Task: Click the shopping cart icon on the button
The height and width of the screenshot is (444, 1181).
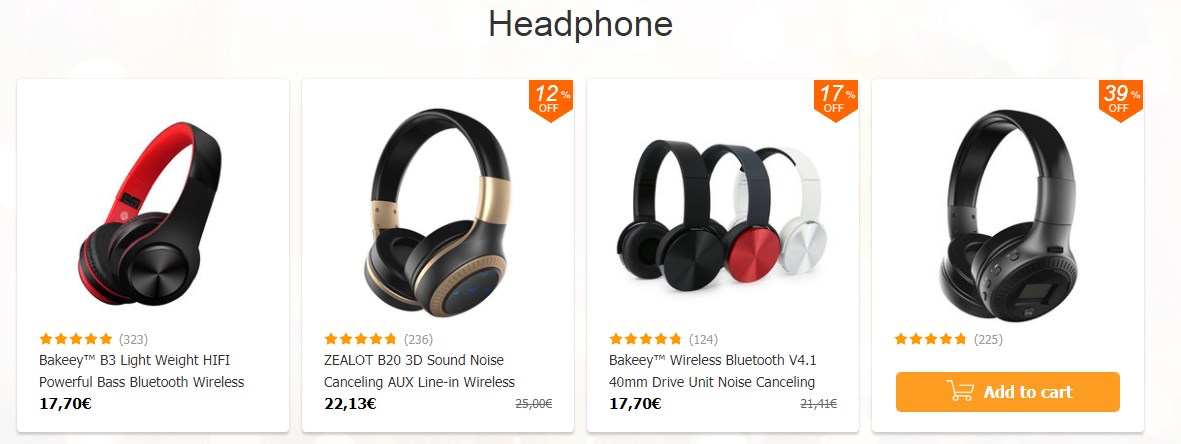Action: pyautogui.click(x=960, y=391)
